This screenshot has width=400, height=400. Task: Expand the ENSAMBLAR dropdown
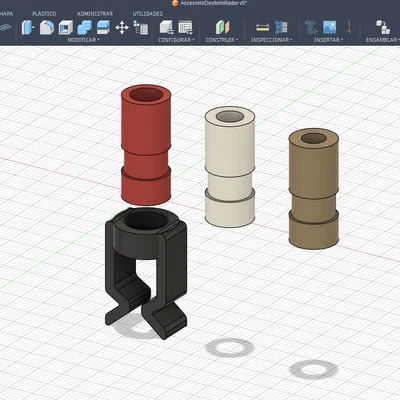[383, 40]
